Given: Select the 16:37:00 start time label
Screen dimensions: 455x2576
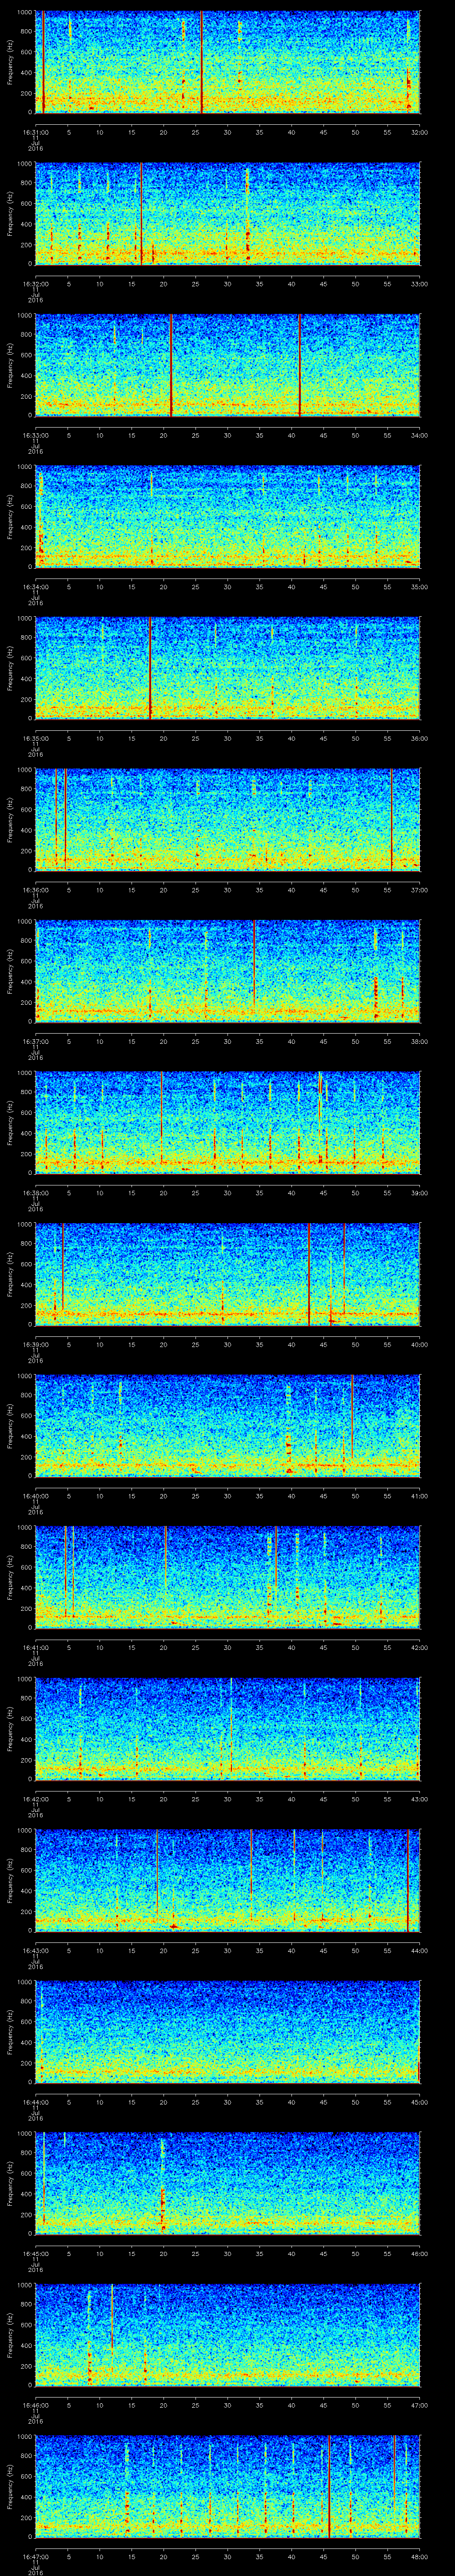Looking at the screenshot, I should 35,1041.
